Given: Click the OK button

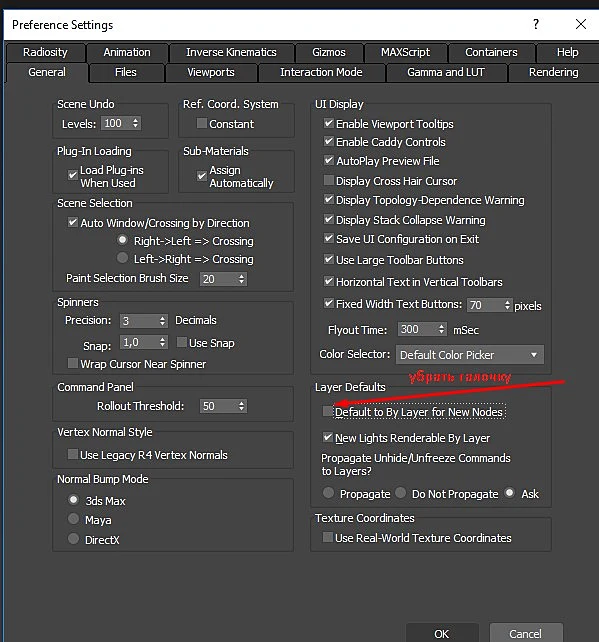Looking at the screenshot, I should pos(442,633).
